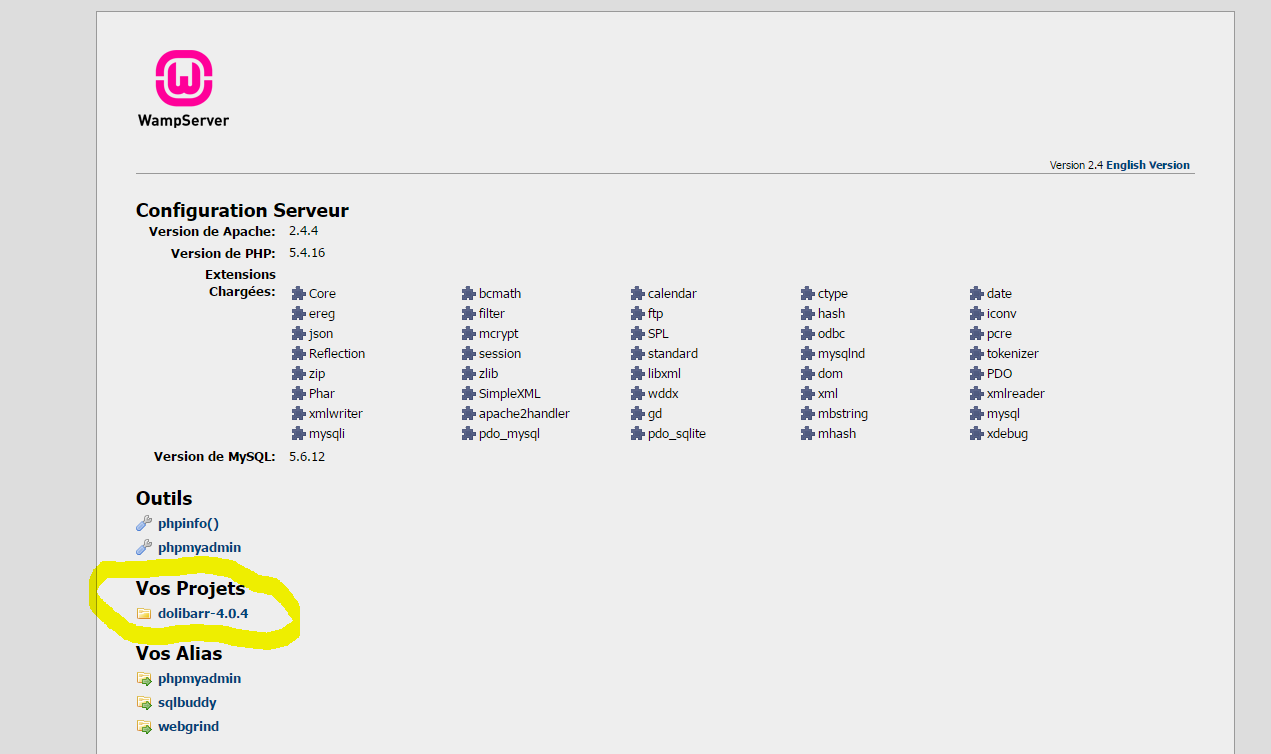Click the ereg extension name
Viewport: 1271px width, 754px height.
(x=322, y=313)
